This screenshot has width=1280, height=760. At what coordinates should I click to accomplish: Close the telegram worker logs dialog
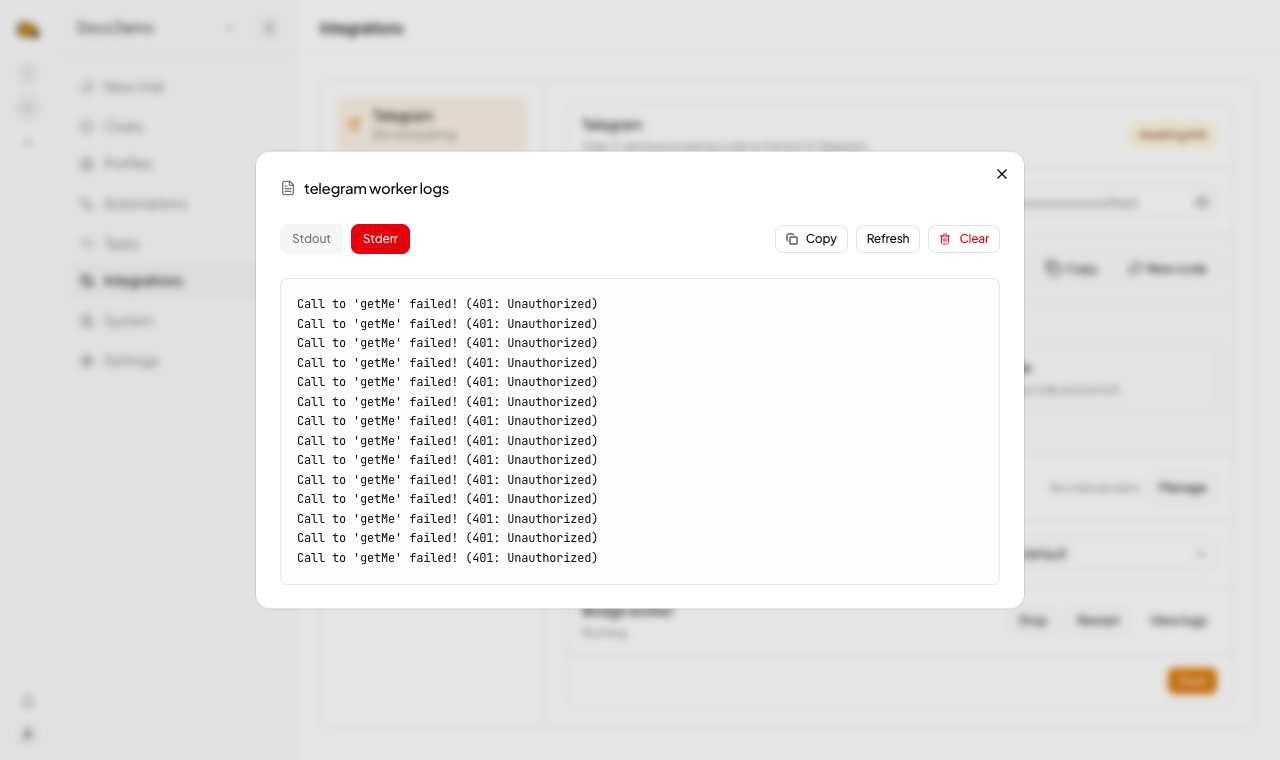[1002, 174]
